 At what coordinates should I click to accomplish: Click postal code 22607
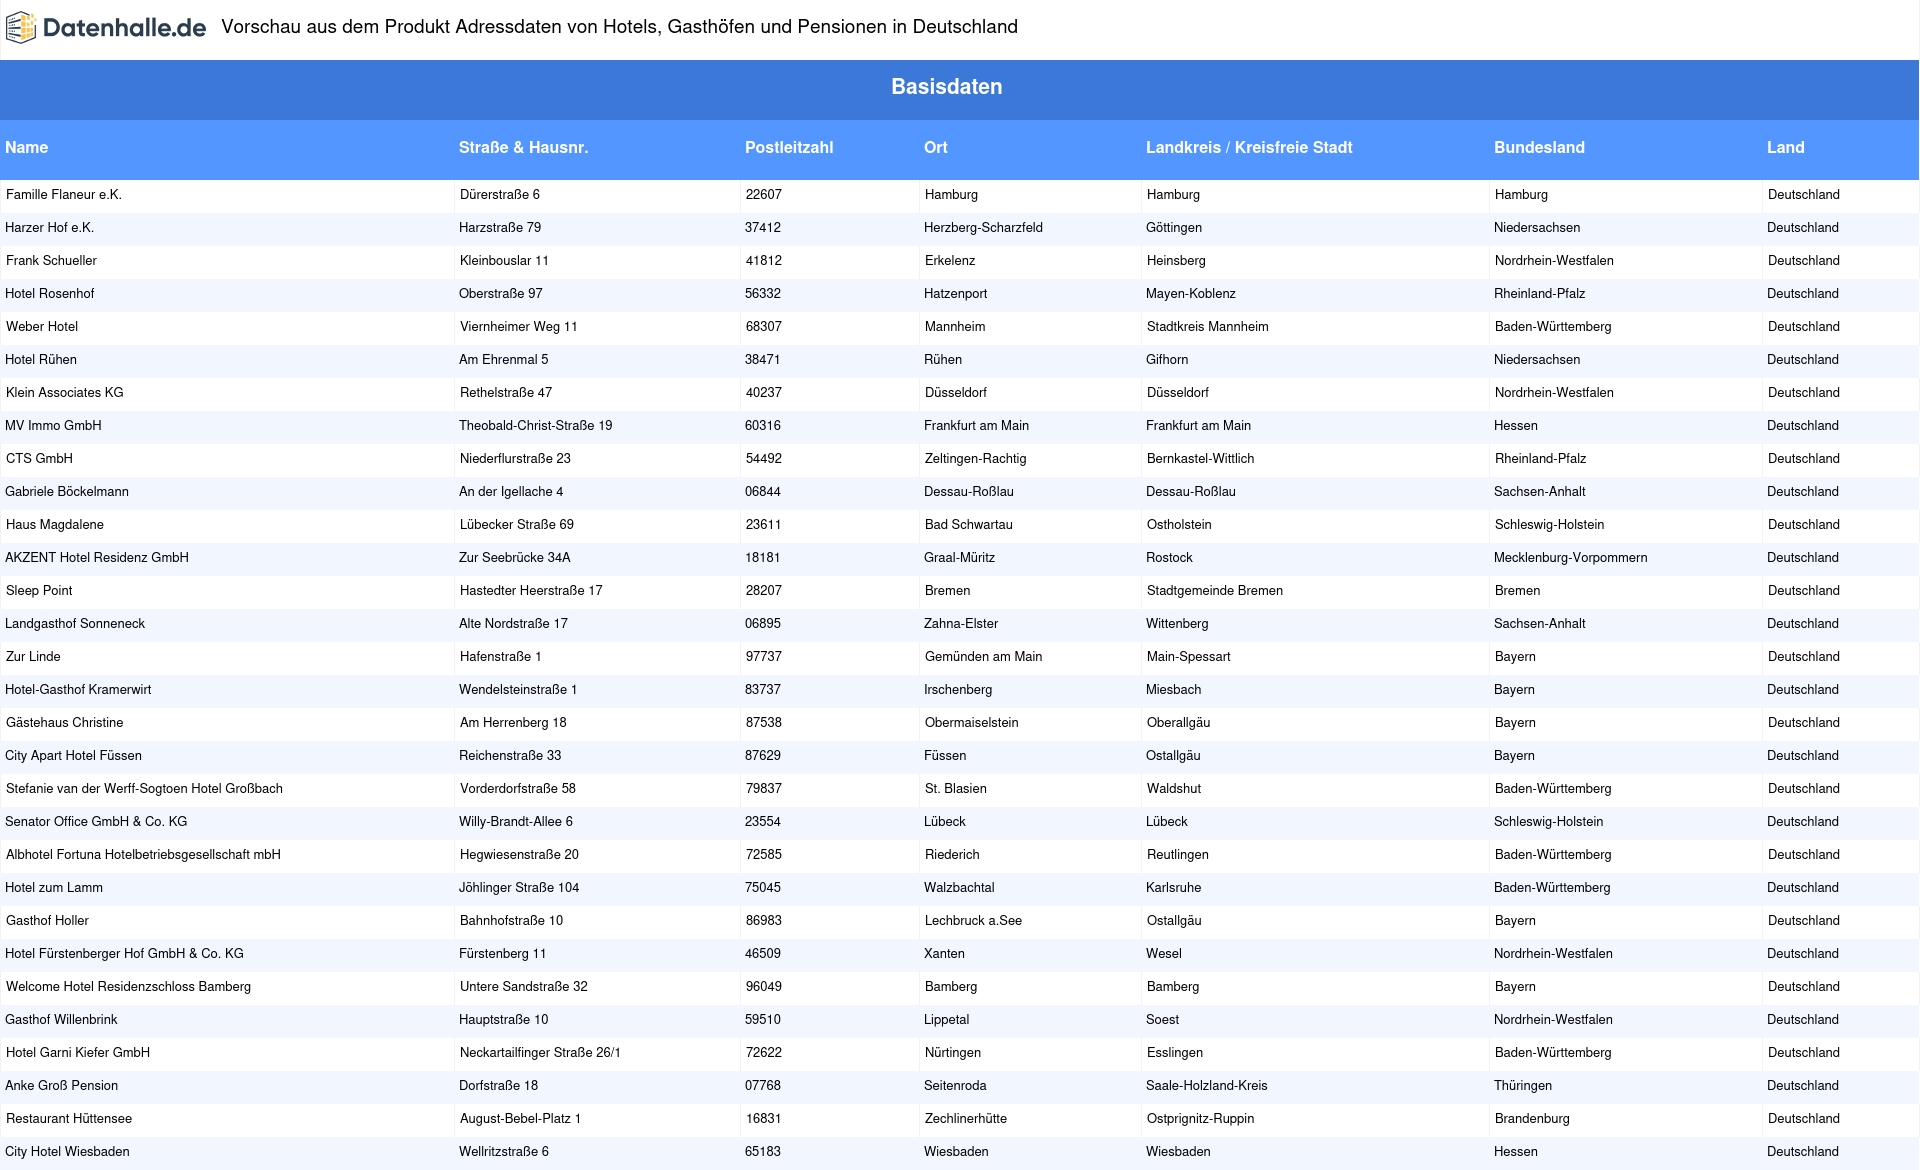(764, 195)
